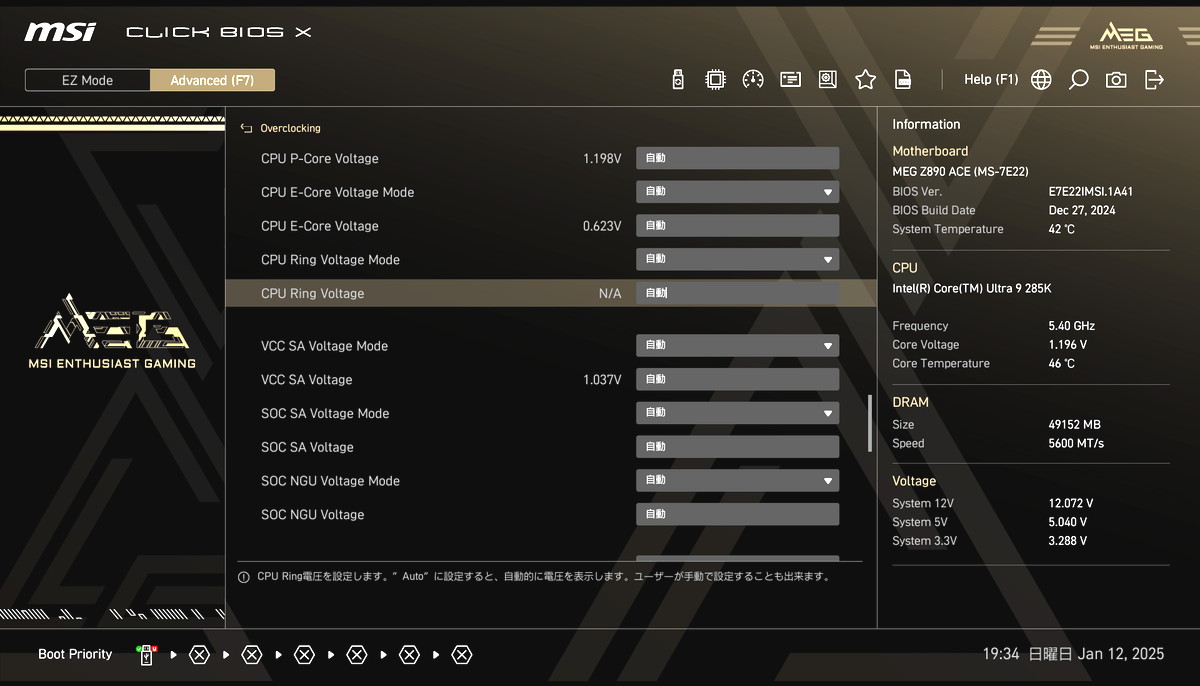Click the exit BIOS door icon
The image size is (1200, 686).
[1154, 80]
